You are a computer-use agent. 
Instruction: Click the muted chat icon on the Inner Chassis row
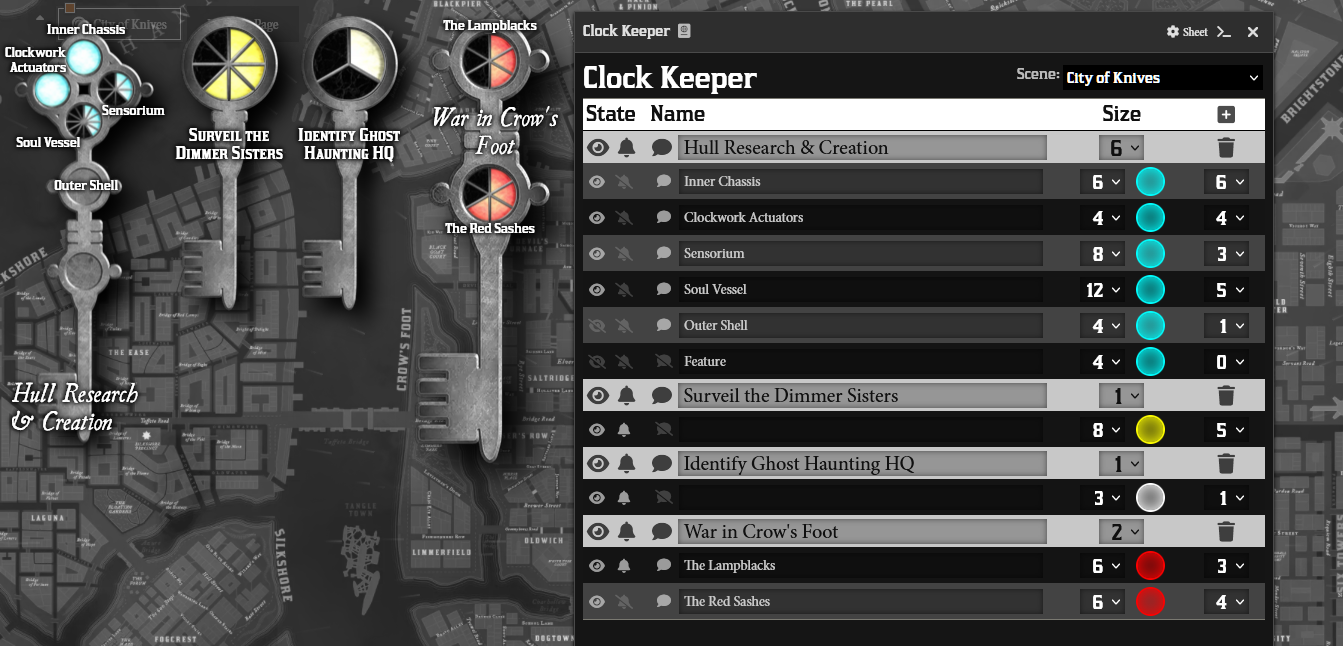click(x=661, y=182)
